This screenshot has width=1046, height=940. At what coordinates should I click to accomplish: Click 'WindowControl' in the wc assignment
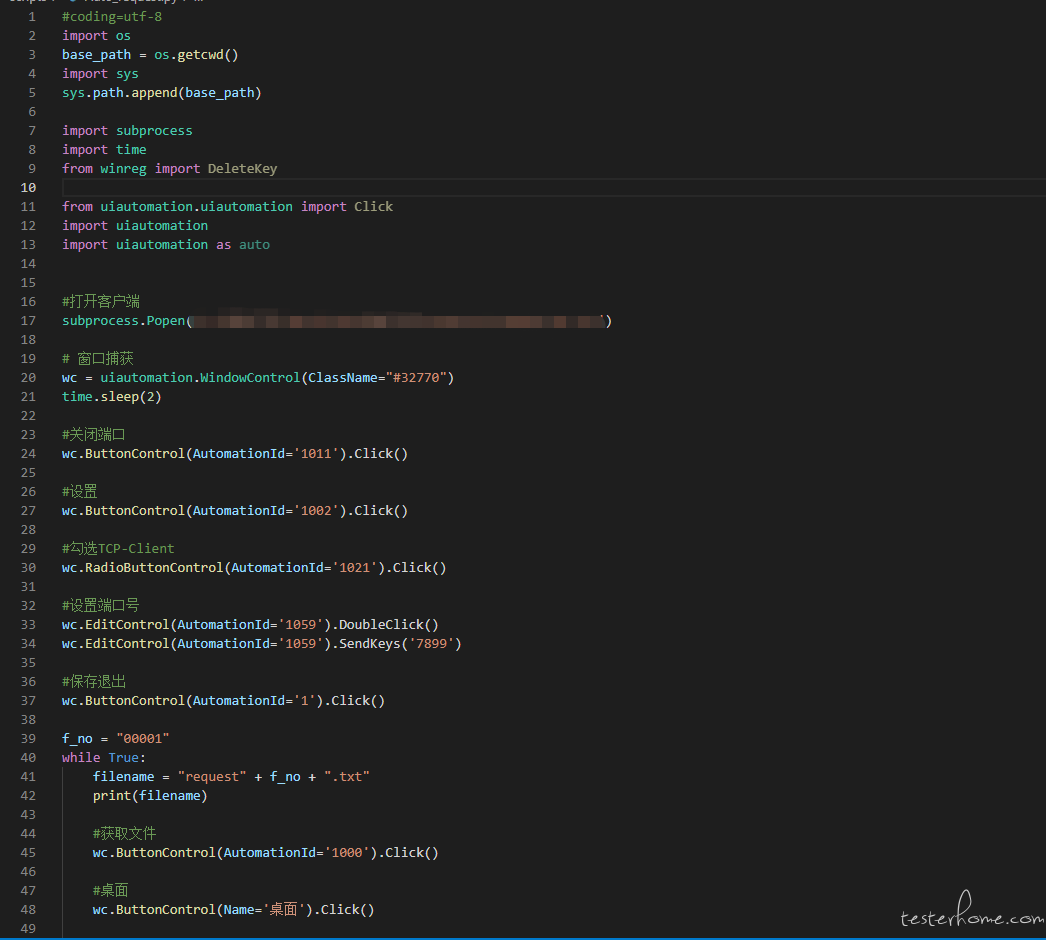click(250, 378)
